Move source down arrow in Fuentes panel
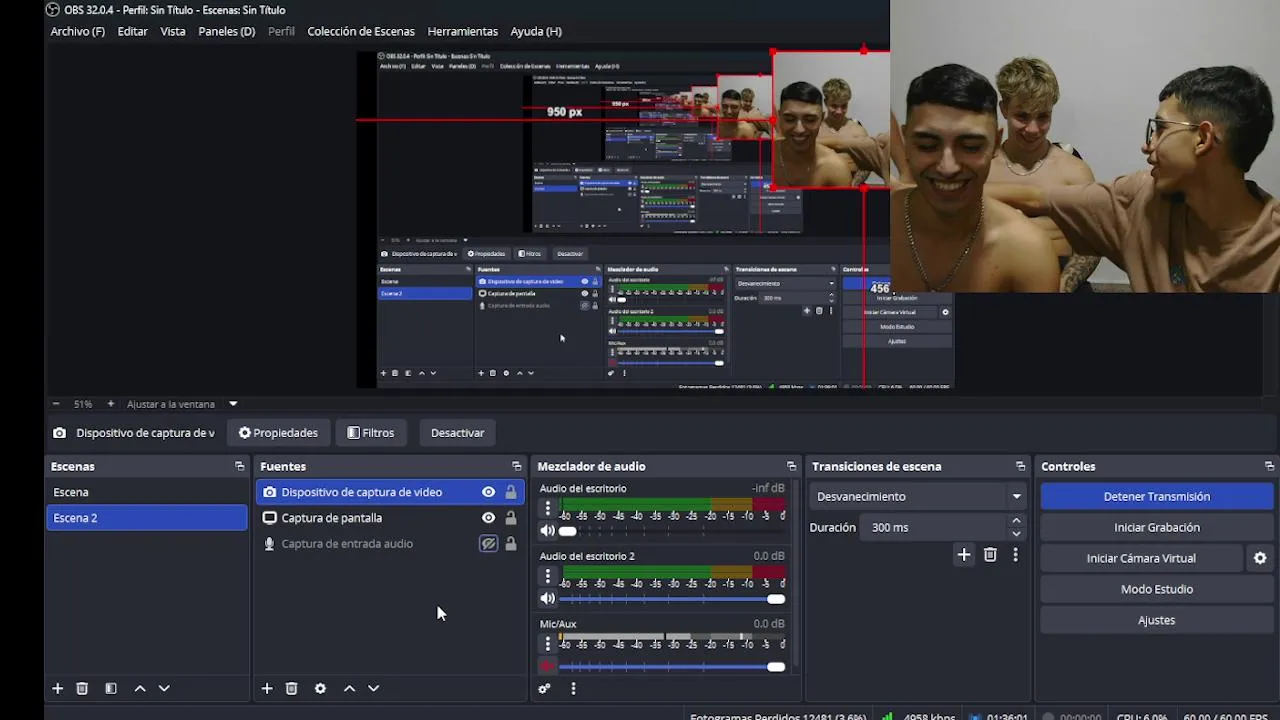This screenshot has width=1280, height=720. pyautogui.click(x=373, y=688)
